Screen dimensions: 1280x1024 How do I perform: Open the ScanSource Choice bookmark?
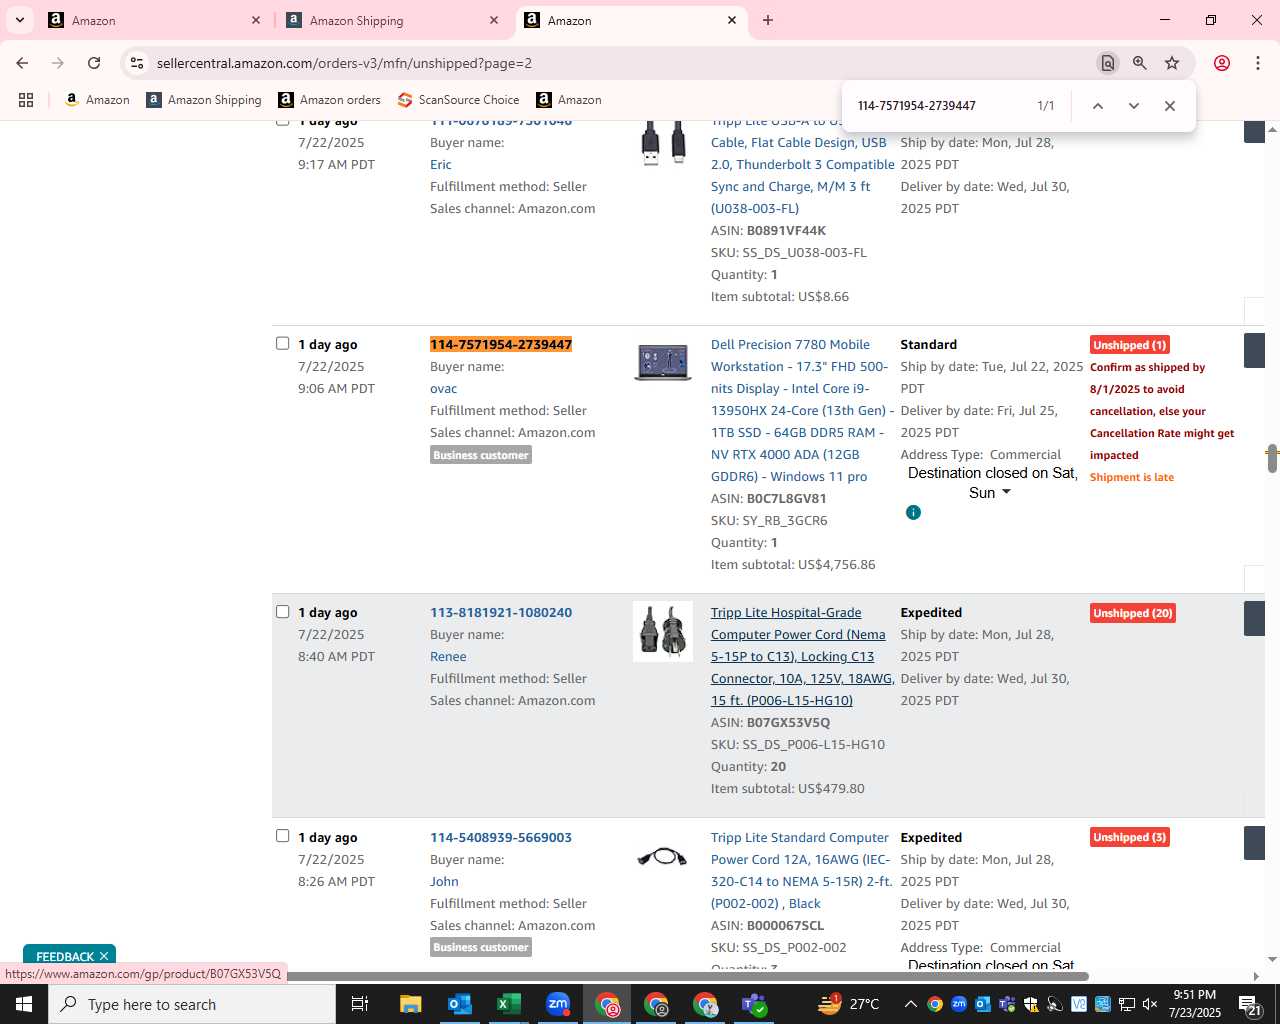[x=458, y=100]
